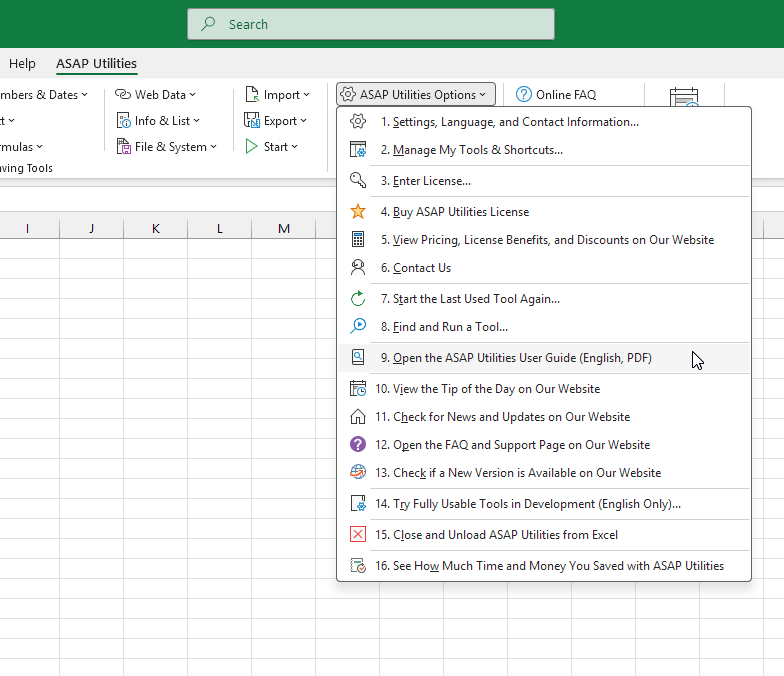Expand the Web Data dropdown arrow

pyautogui.click(x=192, y=94)
